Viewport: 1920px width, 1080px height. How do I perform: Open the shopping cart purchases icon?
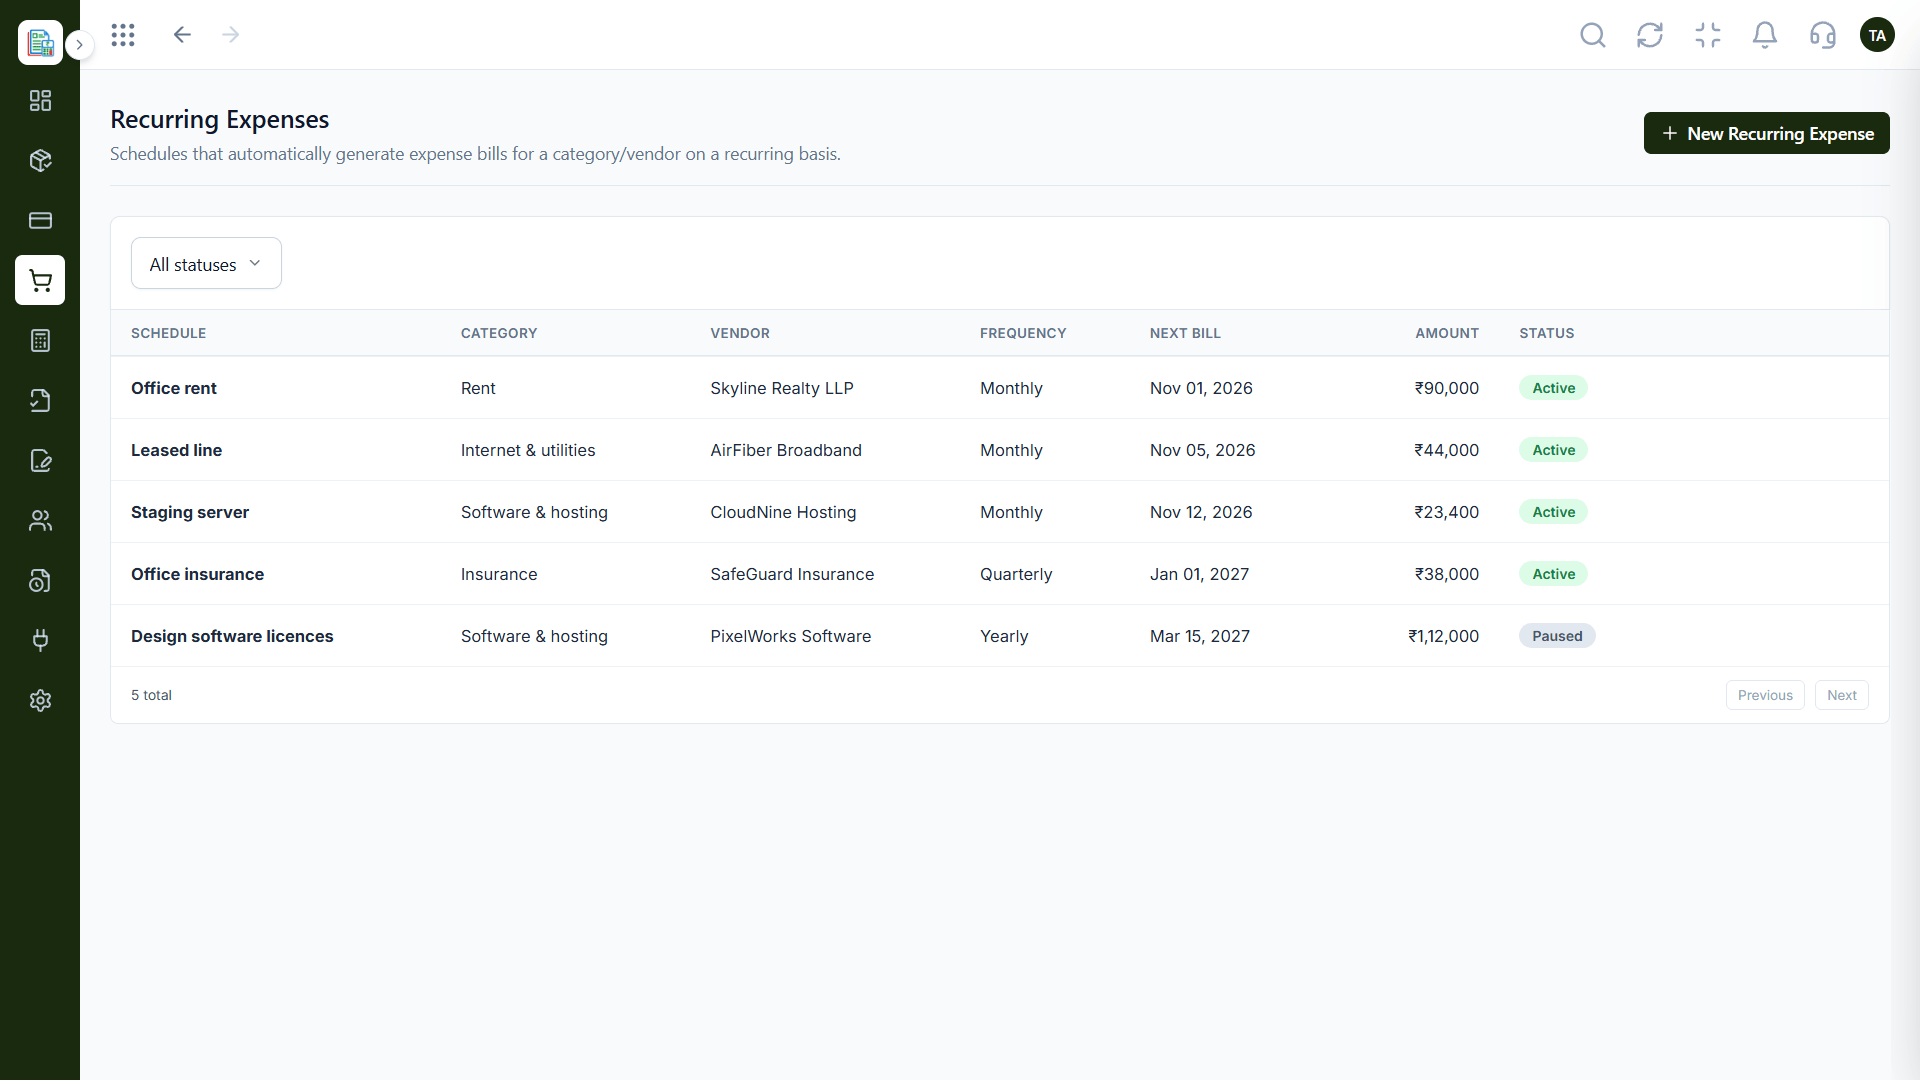[40, 280]
